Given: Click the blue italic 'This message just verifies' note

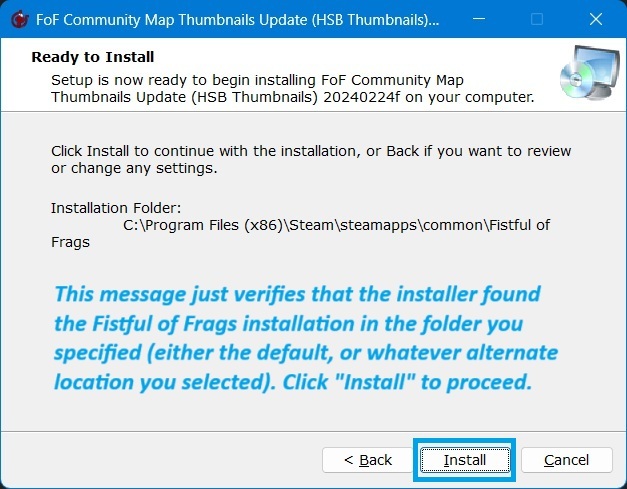Looking at the screenshot, I should (x=306, y=338).
